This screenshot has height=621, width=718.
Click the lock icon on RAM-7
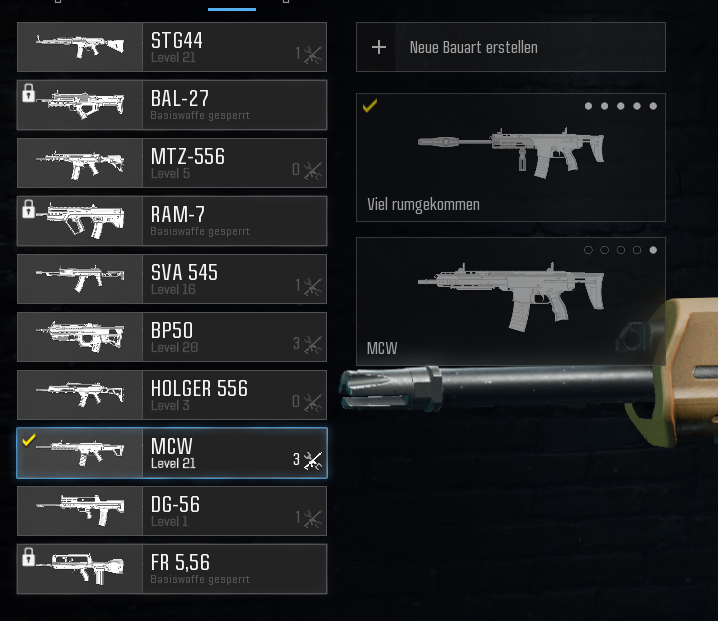coord(28,209)
